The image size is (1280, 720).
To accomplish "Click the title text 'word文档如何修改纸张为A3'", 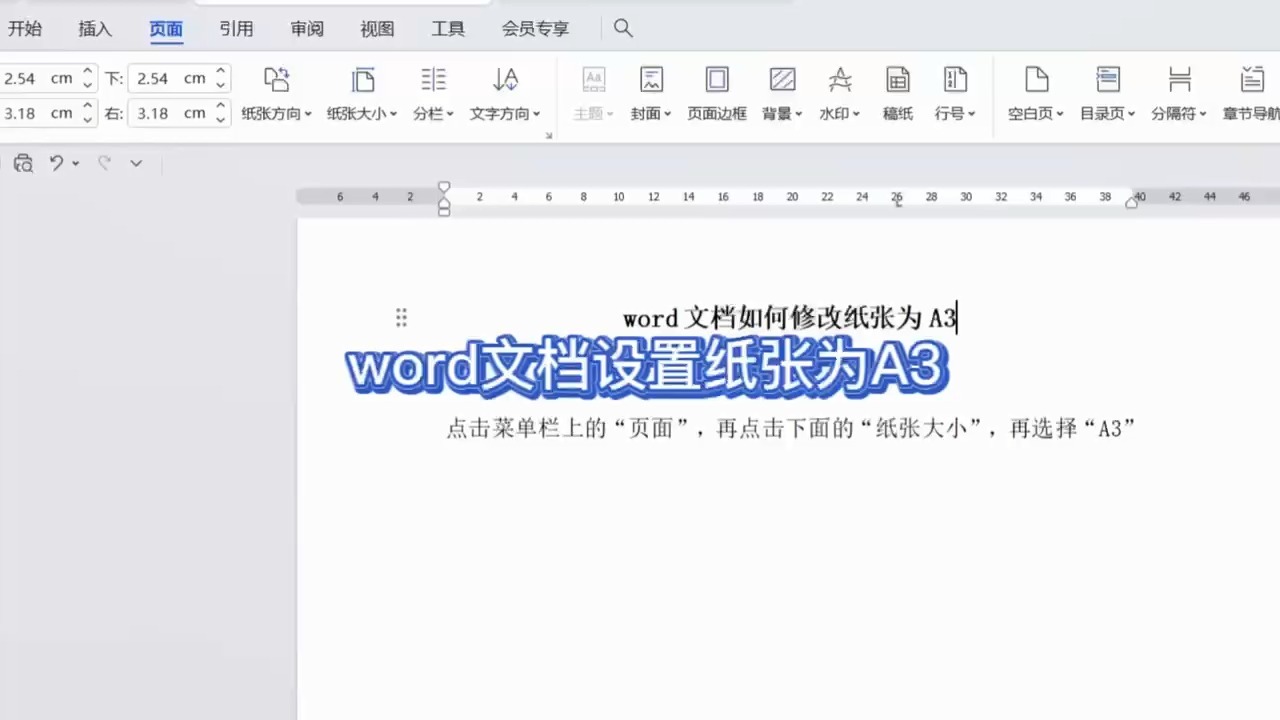I will click(x=790, y=319).
